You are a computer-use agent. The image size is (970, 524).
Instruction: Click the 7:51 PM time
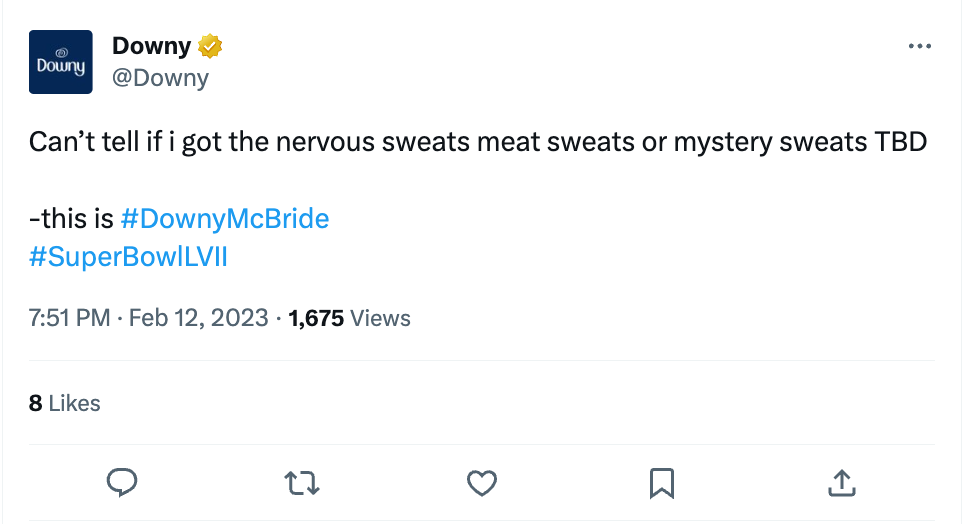[x=70, y=318]
